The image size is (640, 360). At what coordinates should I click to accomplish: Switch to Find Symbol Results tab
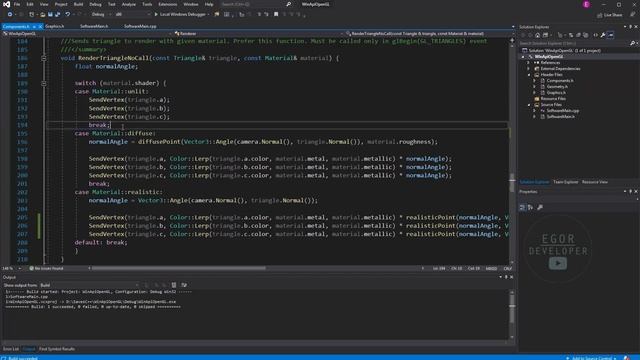pyautogui.click(x=57, y=349)
